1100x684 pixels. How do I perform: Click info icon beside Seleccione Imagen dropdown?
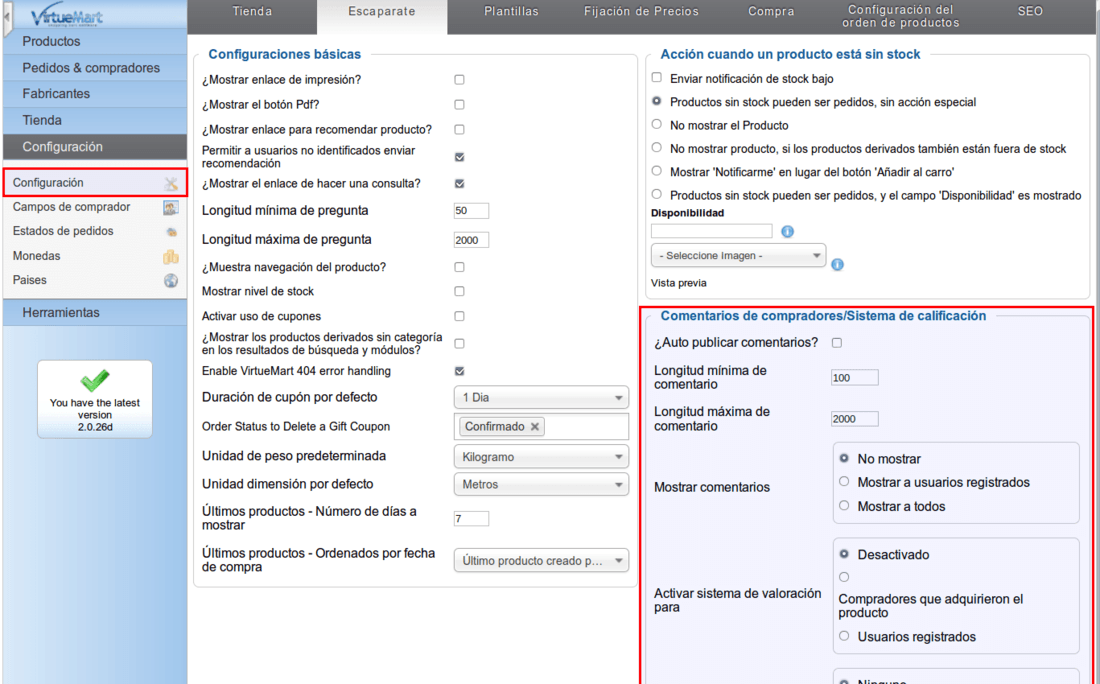(837, 264)
